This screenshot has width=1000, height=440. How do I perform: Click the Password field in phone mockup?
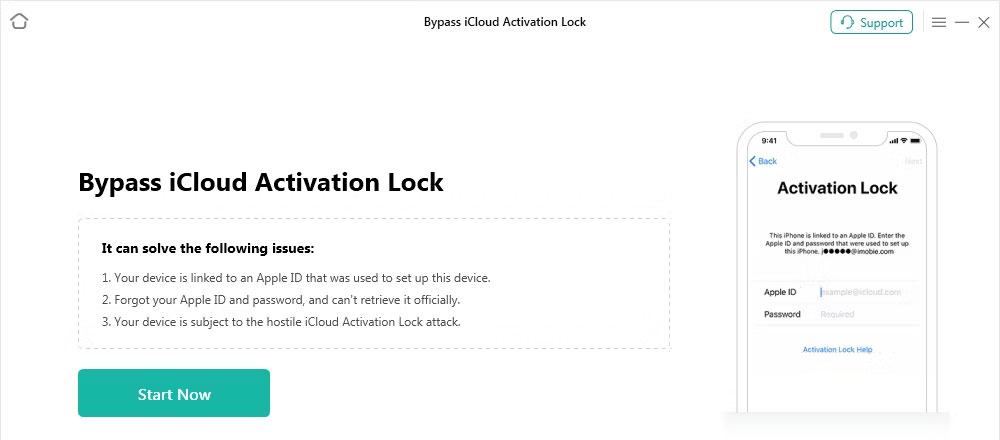click(x=837, y=314)
